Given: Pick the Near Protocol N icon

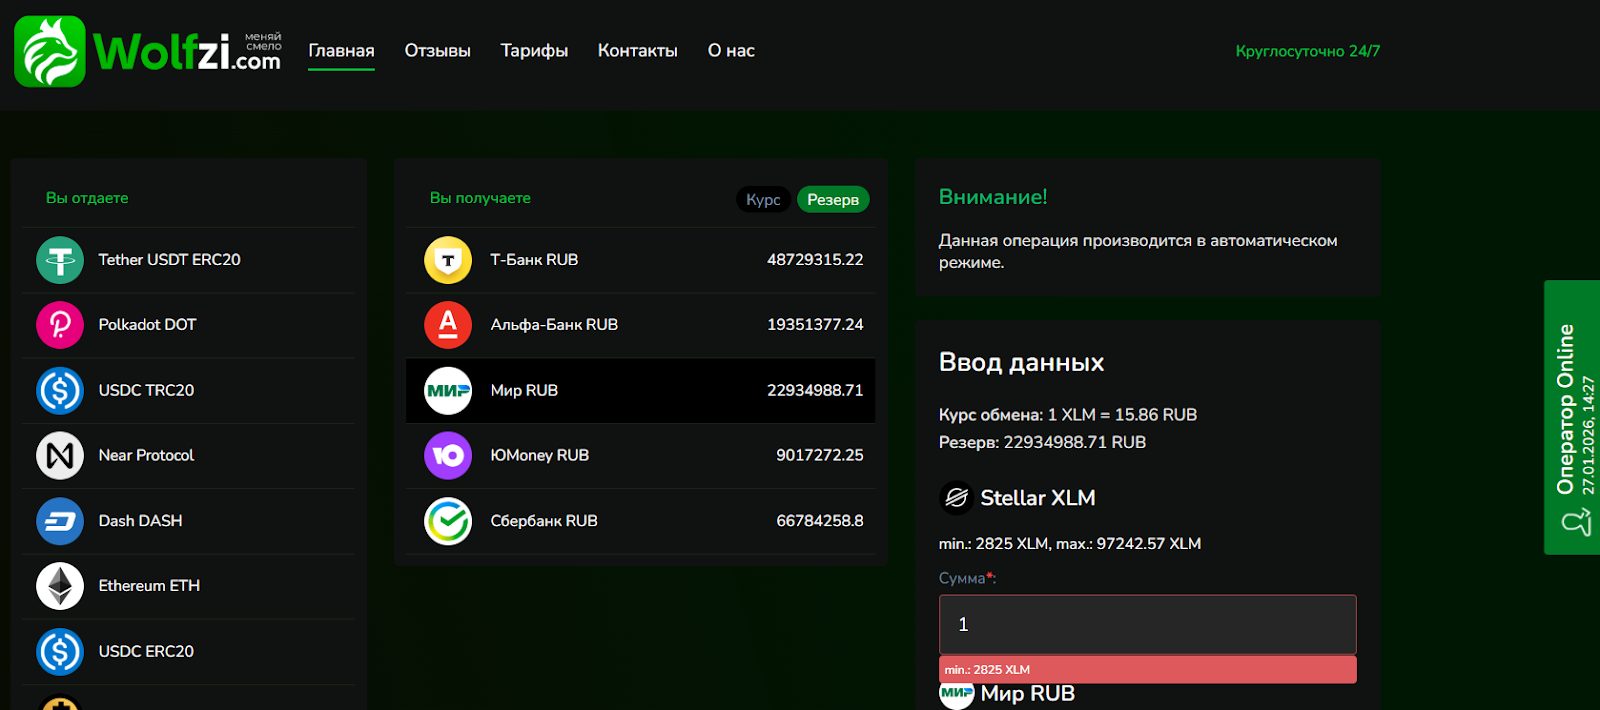Looking at the screenshot, I should pyautogui.click(x=60, y=455).
